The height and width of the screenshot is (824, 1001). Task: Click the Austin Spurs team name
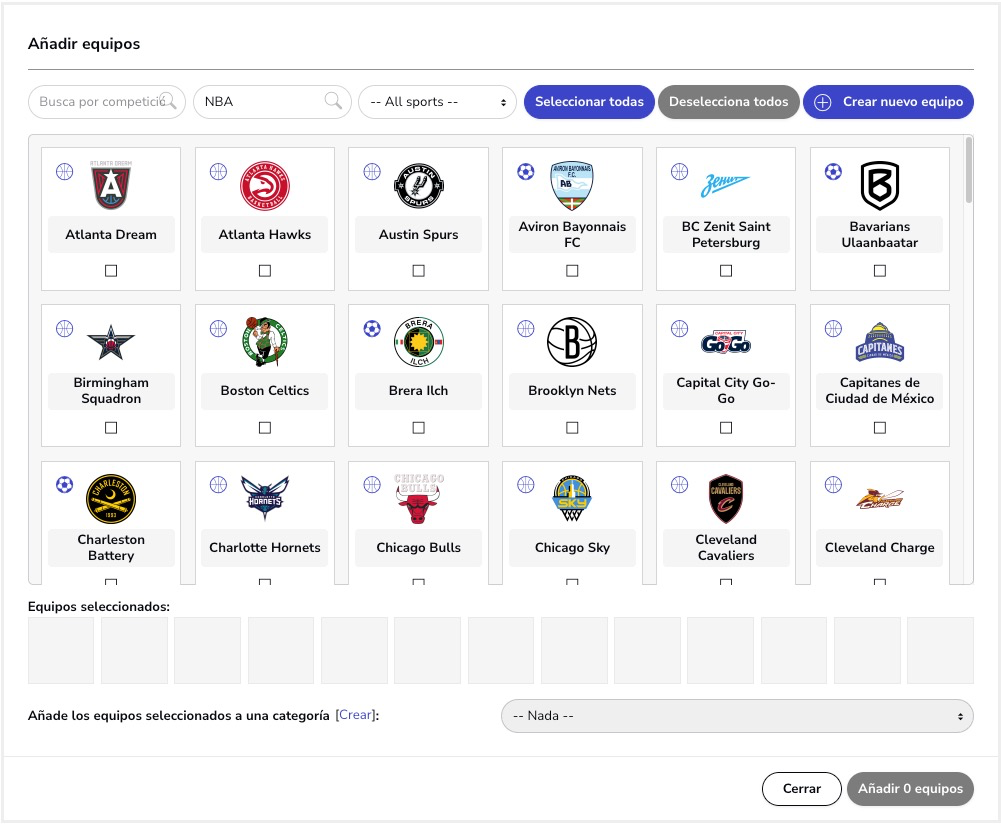419,234
